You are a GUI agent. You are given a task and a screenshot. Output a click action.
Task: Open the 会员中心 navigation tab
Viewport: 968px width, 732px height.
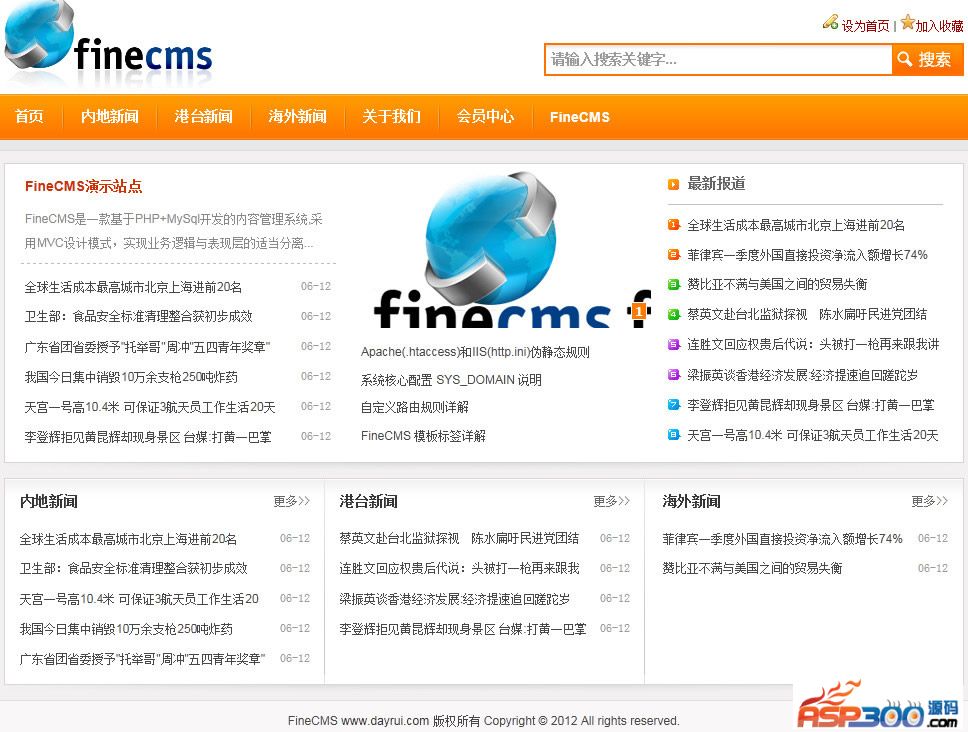[485, 116]
